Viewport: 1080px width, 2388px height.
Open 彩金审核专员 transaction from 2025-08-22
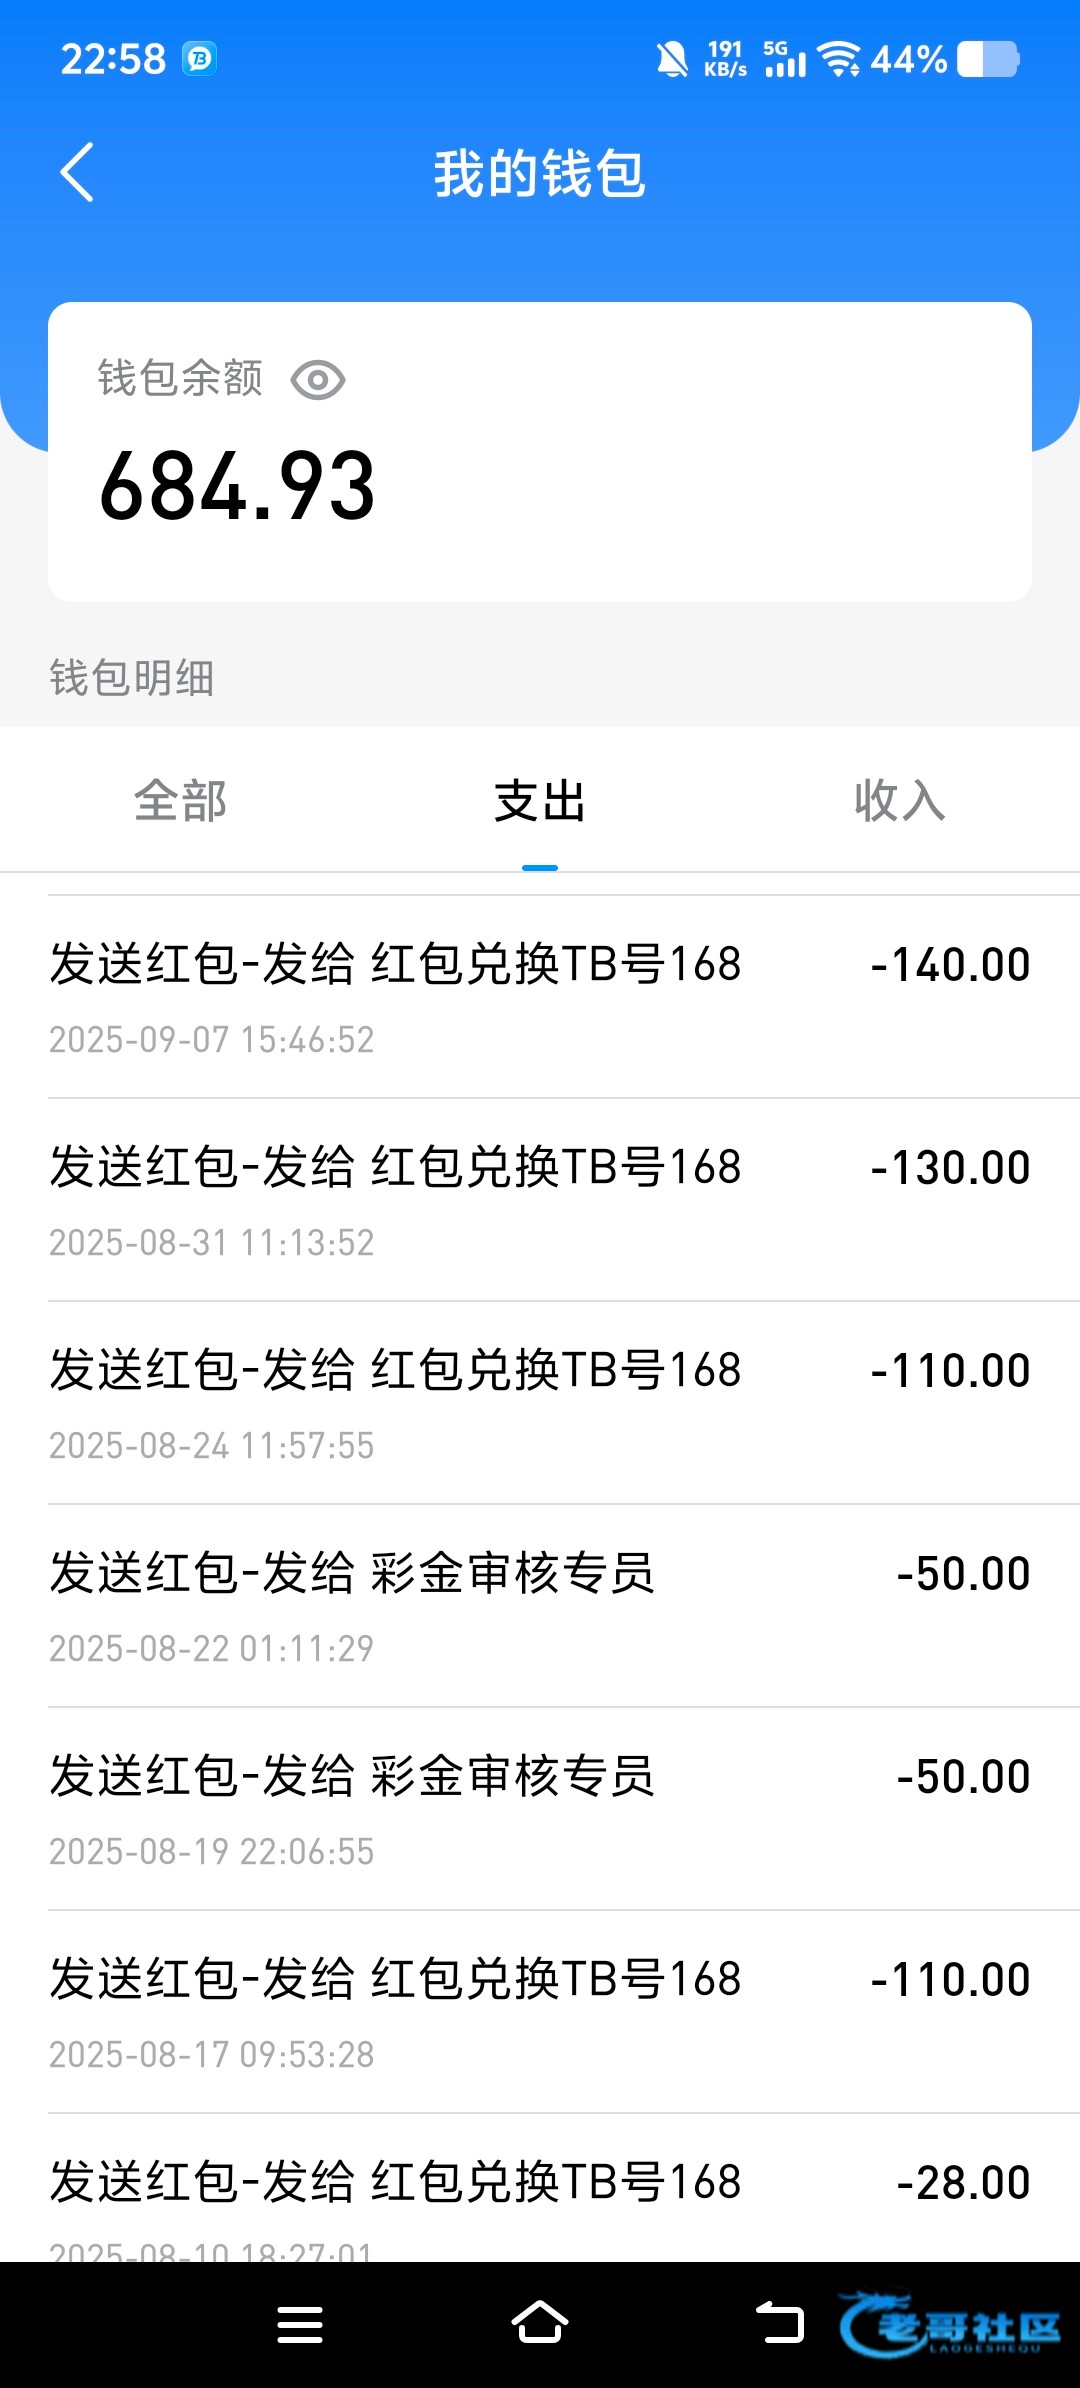click(540, 1606)
